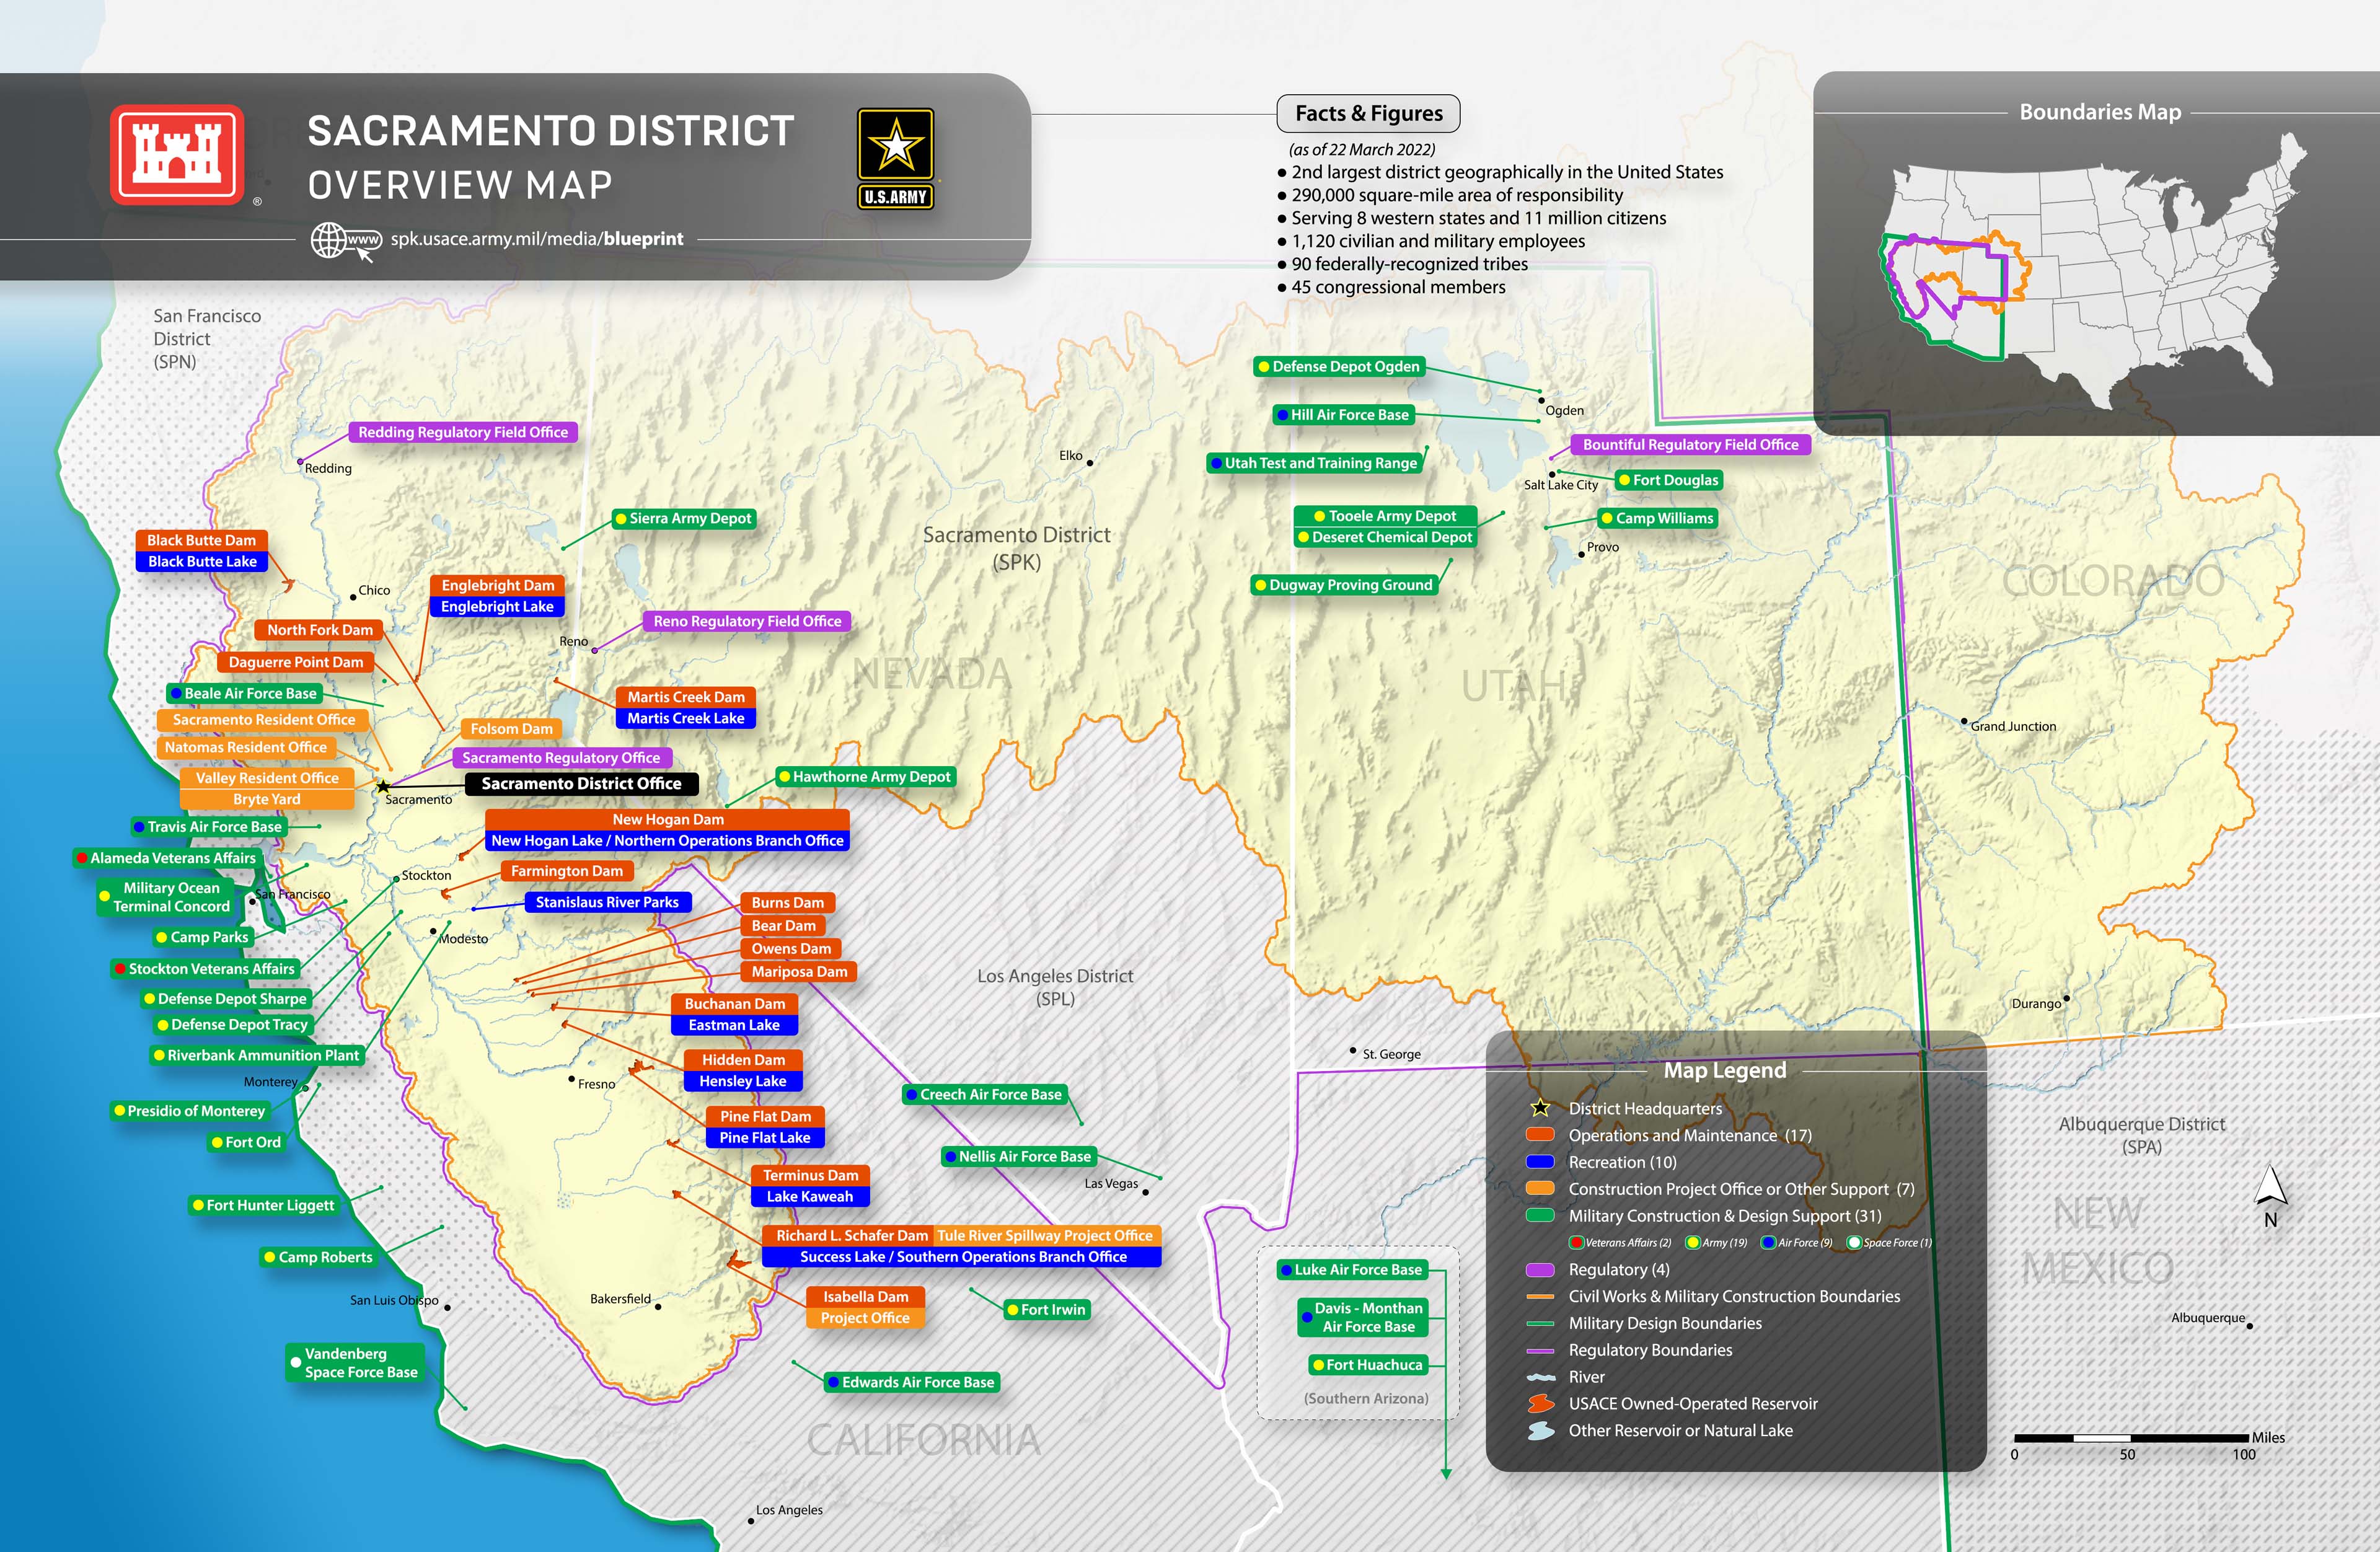2380x1552 pixels.
Task: Click the Edwards Air Force Base label
Action: 912,1382
